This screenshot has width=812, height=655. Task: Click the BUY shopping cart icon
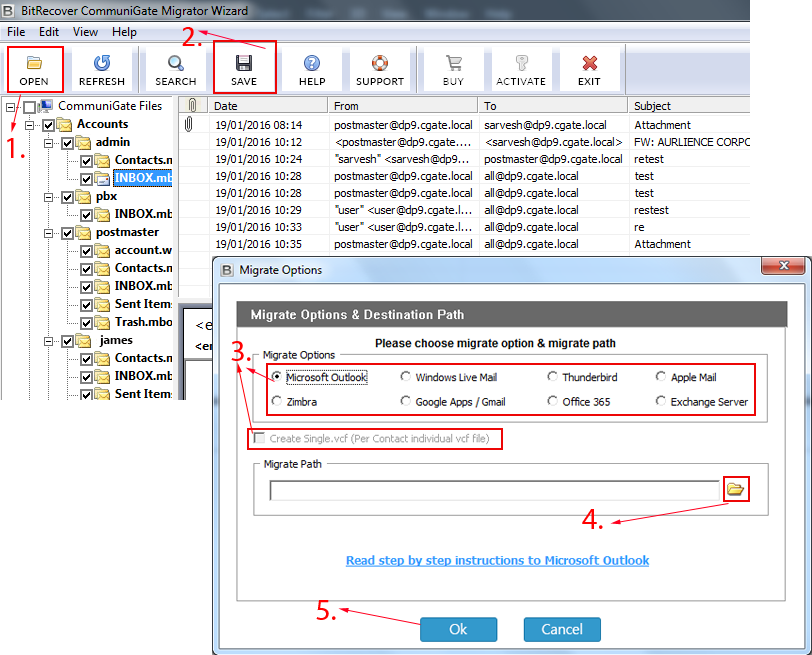[x=454, y=63]
